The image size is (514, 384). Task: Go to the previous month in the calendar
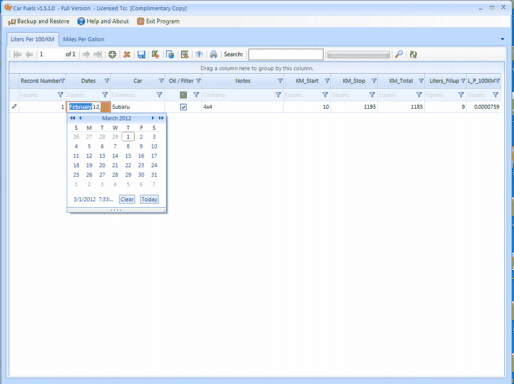point(80,118)
